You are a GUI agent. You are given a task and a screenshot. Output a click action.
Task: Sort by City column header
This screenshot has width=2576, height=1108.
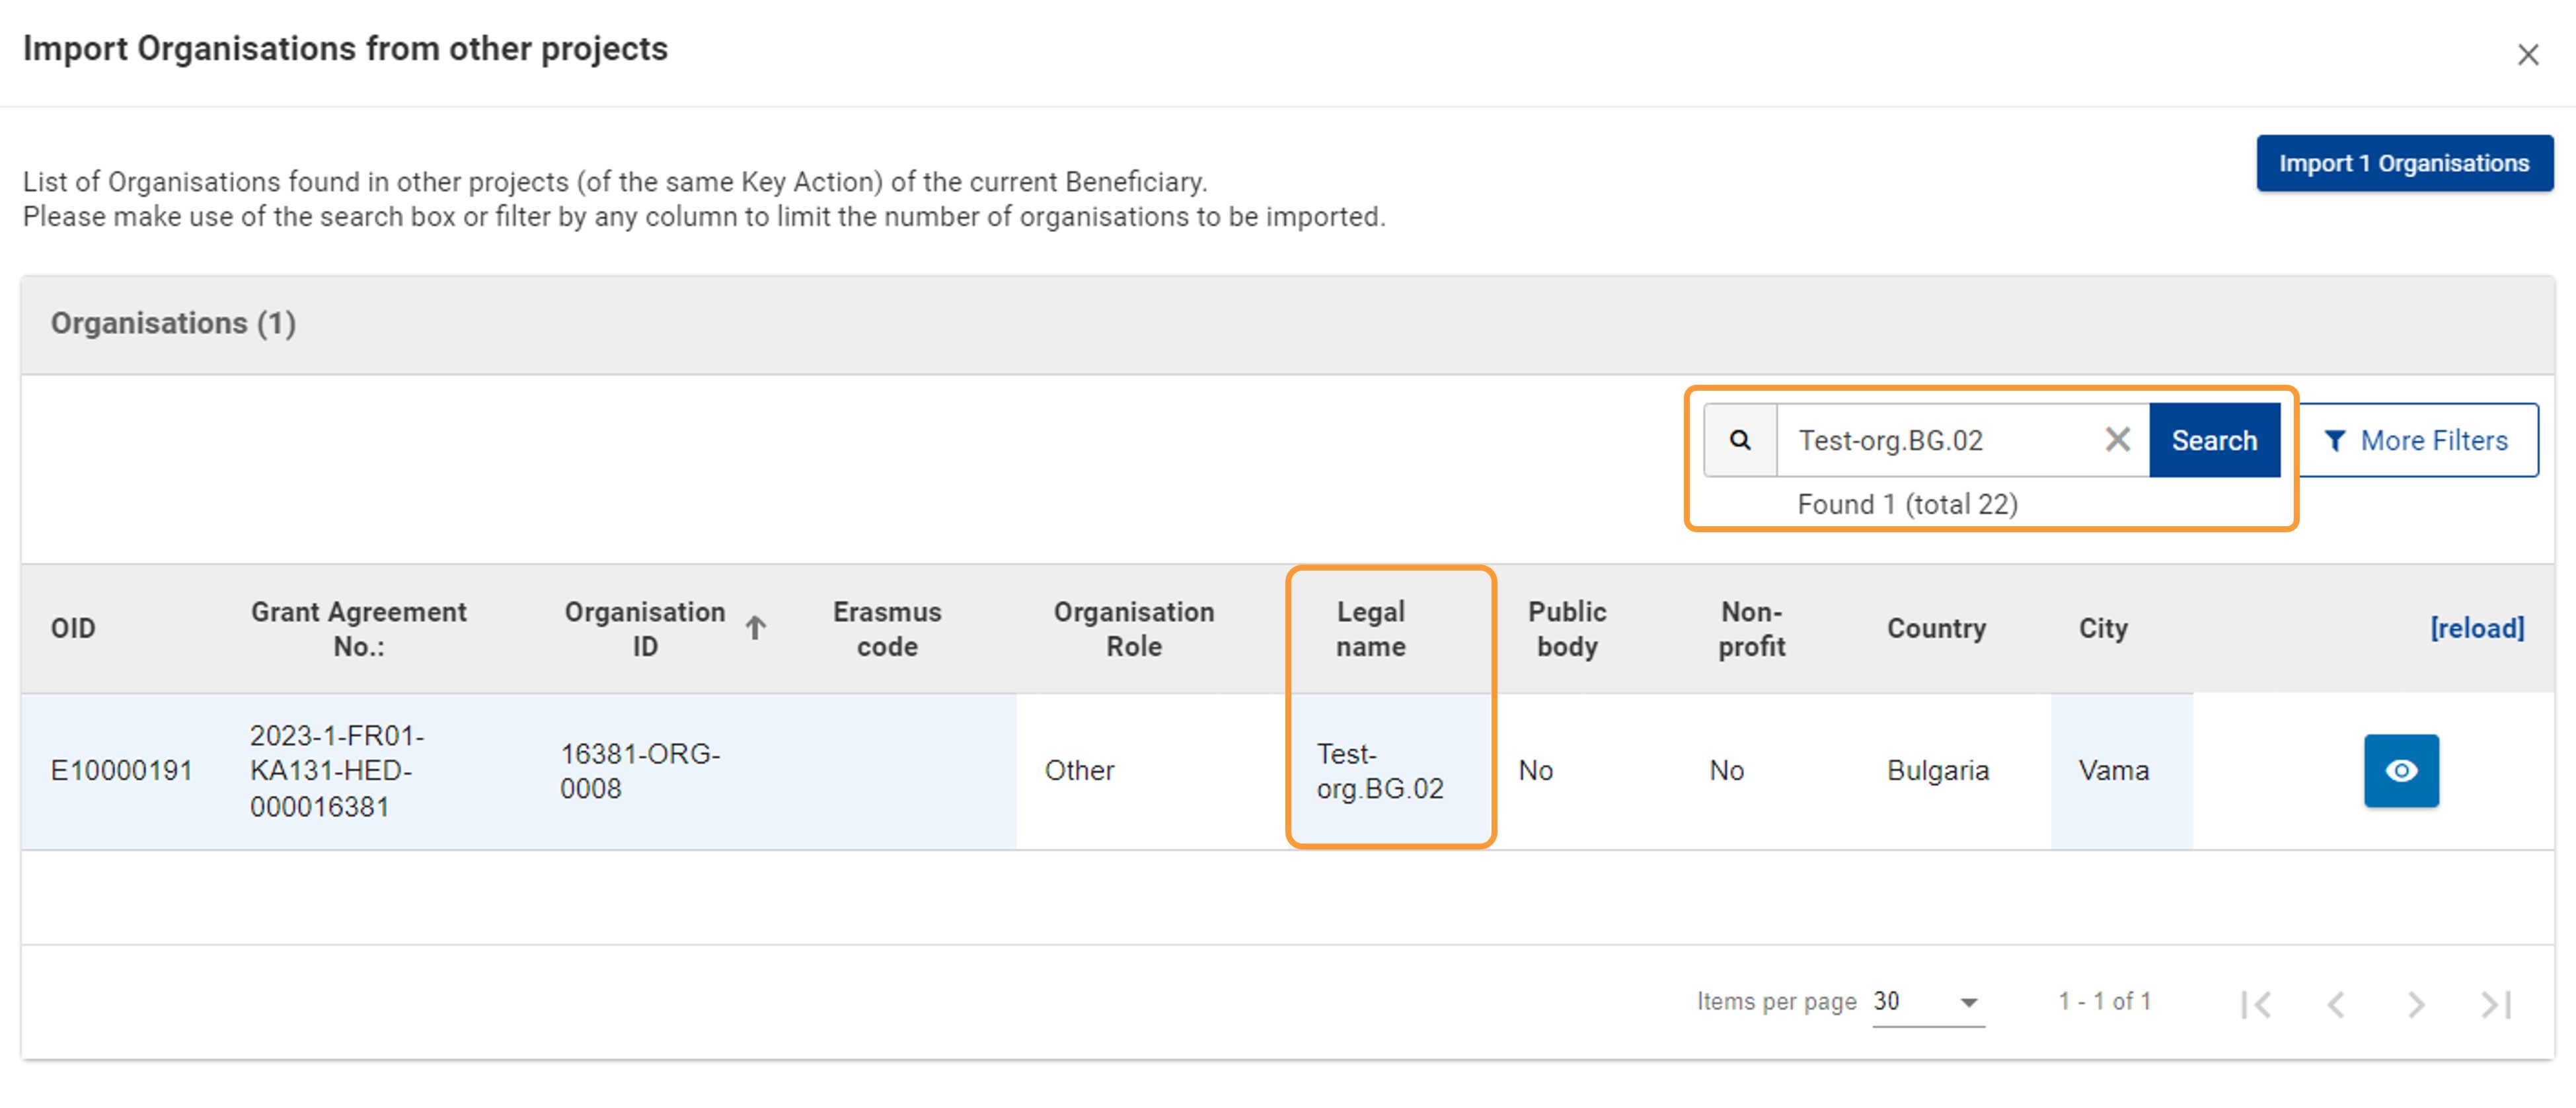pyautogui.click(x=2103, y=628)
